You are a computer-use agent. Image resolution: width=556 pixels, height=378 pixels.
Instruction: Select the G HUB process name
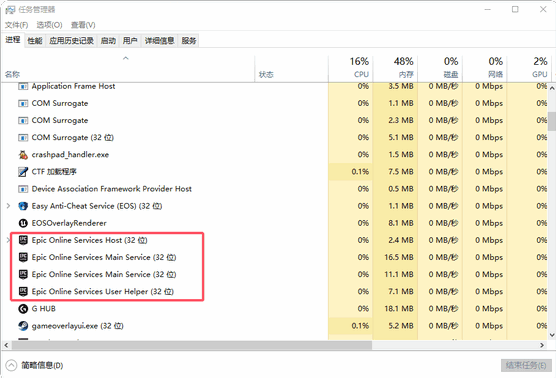(x=44, y=309)
